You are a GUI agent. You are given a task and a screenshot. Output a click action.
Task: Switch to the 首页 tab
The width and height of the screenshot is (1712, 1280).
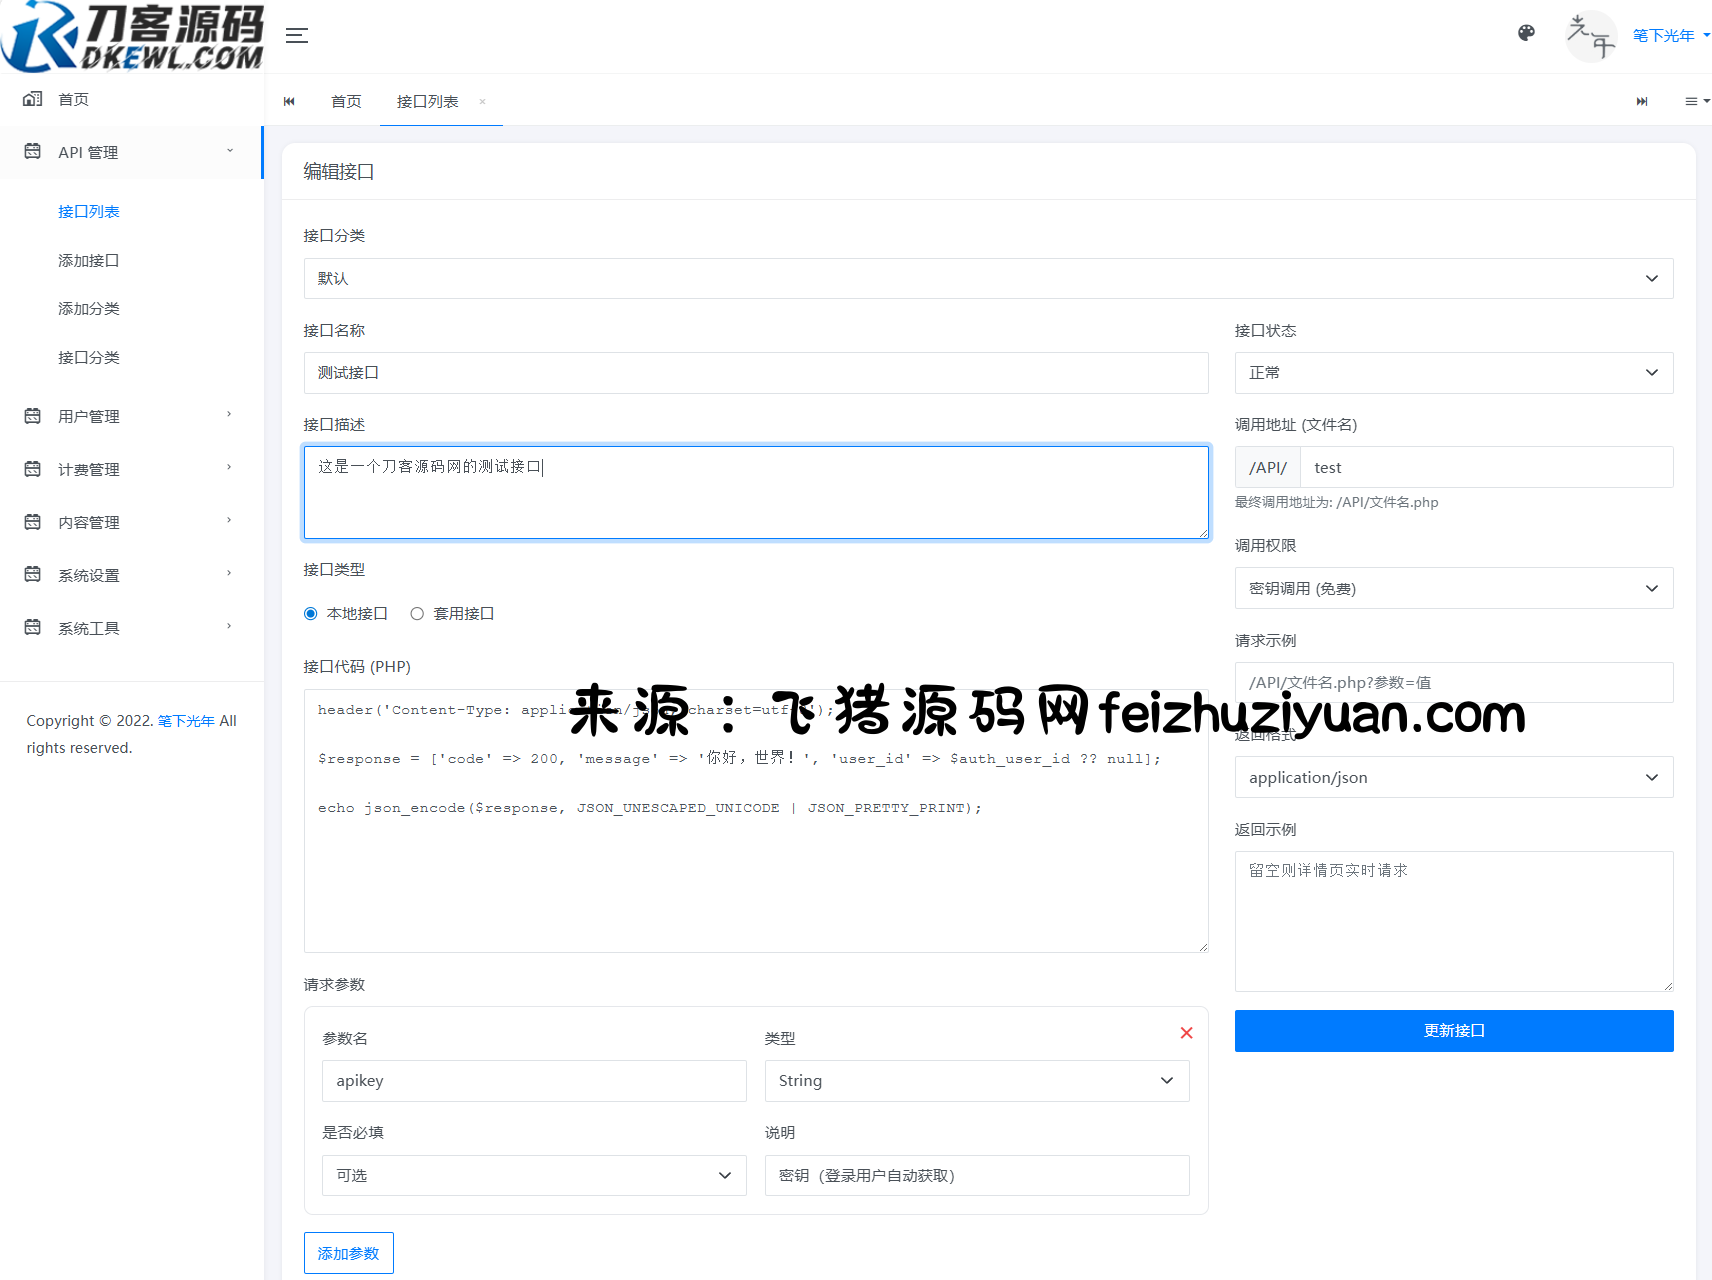pos(346,102)
